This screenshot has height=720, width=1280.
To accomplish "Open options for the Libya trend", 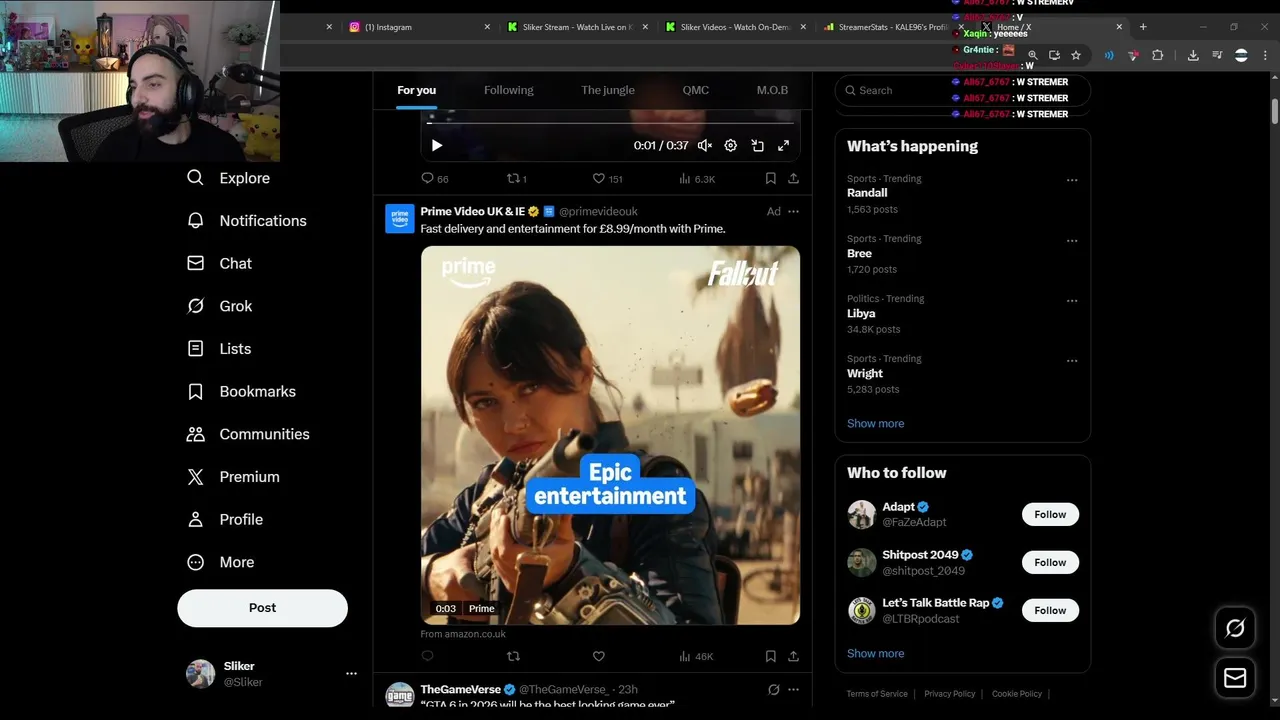I will pos(1072,301).
